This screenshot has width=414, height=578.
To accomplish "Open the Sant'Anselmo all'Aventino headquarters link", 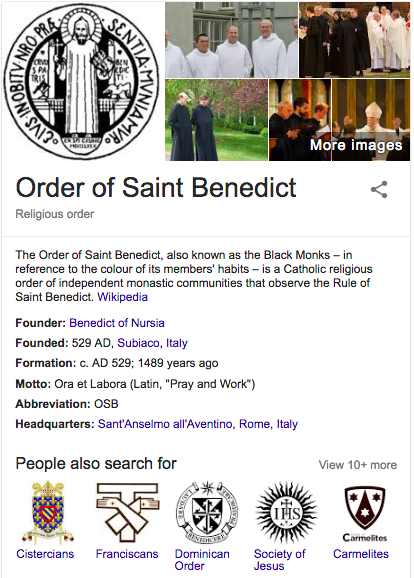I will tap(166, 424).
